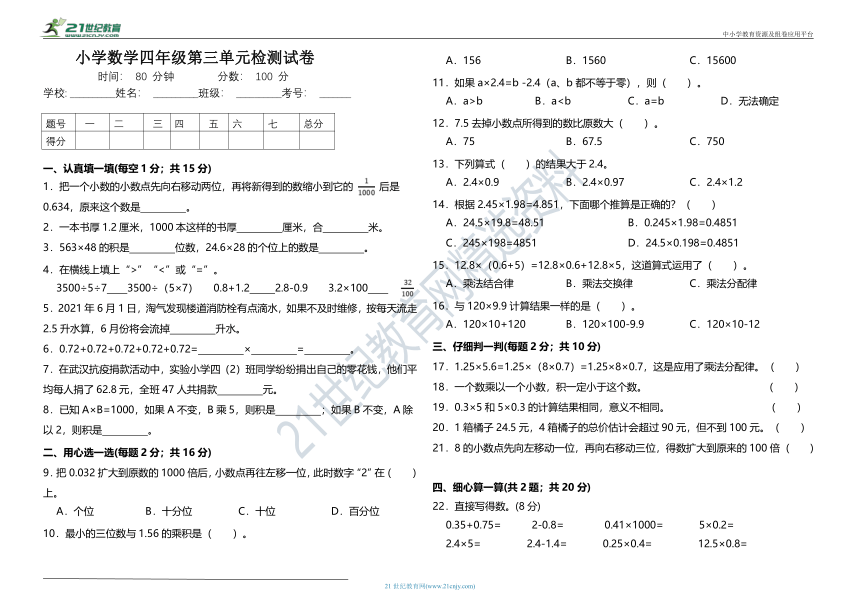
Task: Choose option "B. 乘法交换律" for question 15
Action: [x=599, y=283]
